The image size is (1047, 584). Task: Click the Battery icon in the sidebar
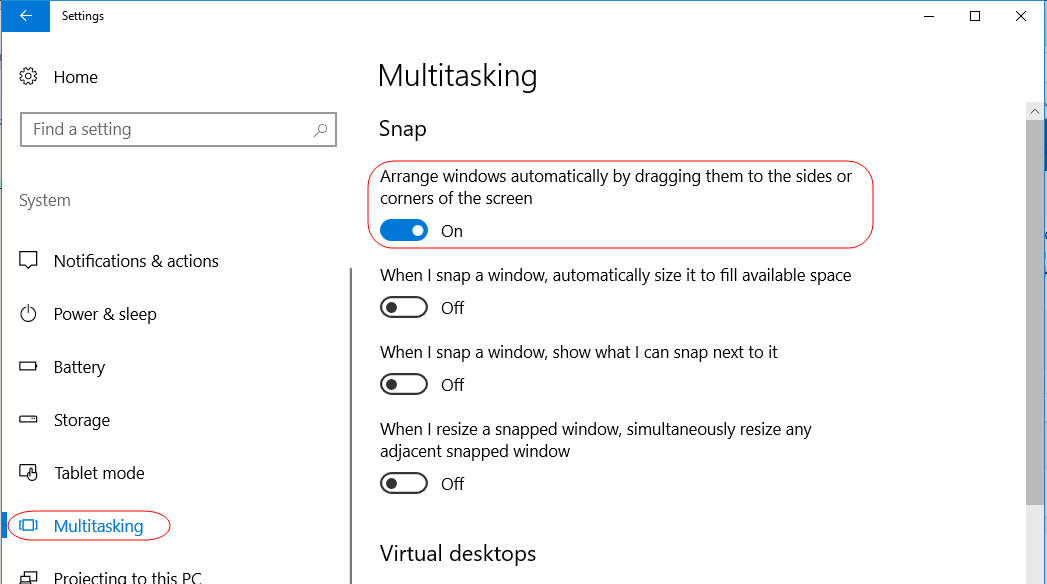tap(29, 367)
